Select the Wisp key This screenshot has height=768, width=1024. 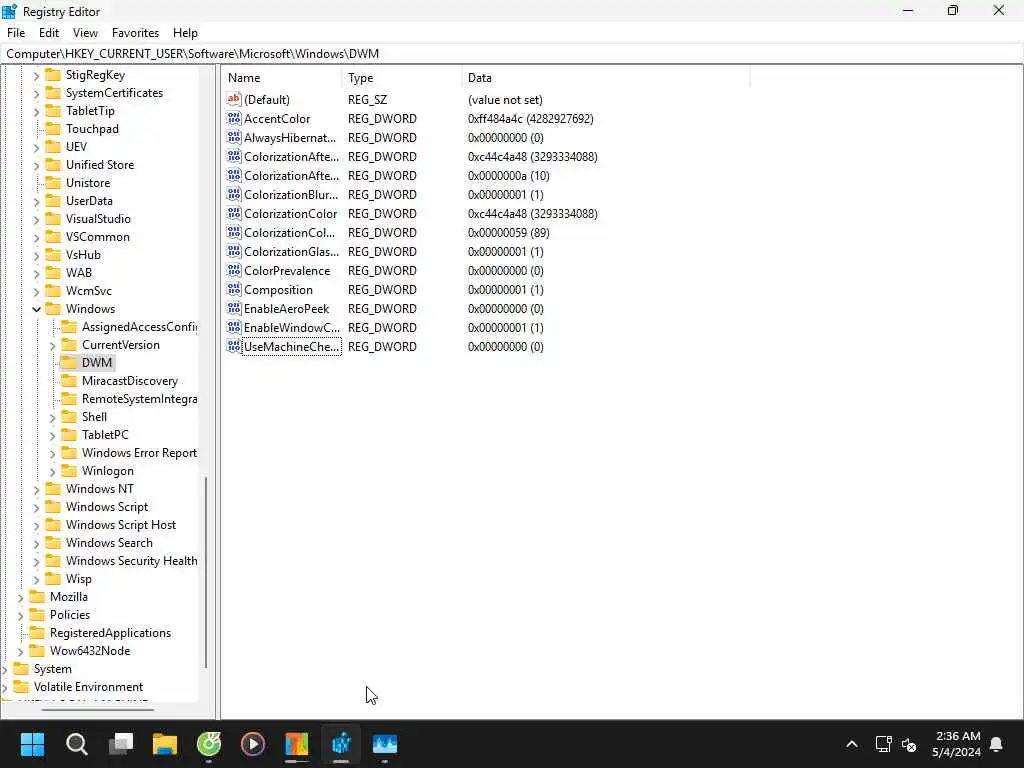click(x=78, y=579)
